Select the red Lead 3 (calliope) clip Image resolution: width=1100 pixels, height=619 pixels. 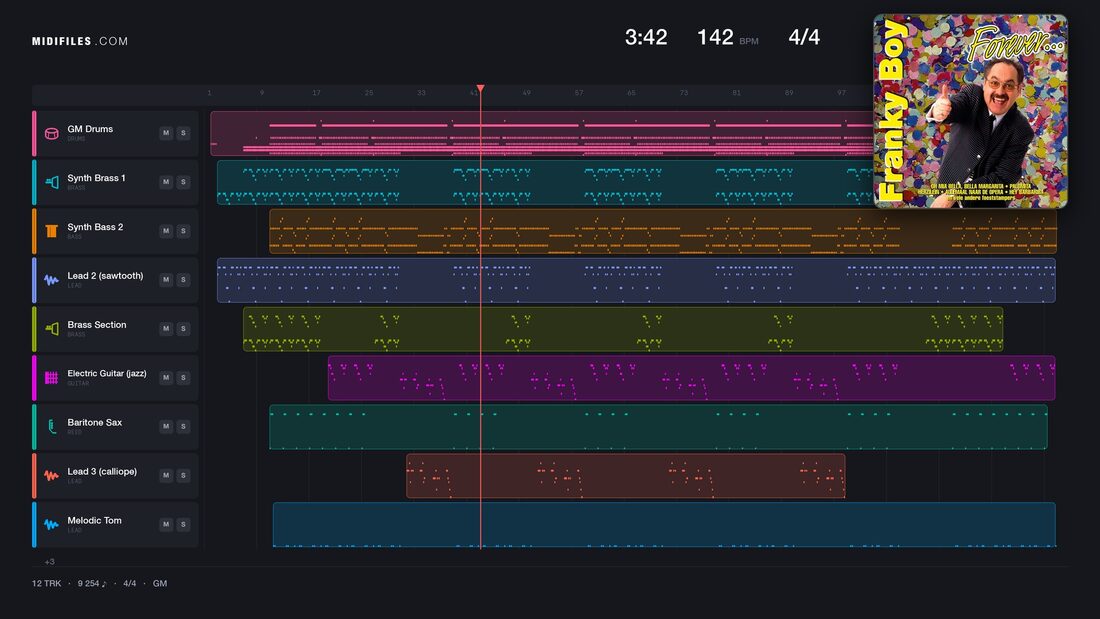pos(626,476)
